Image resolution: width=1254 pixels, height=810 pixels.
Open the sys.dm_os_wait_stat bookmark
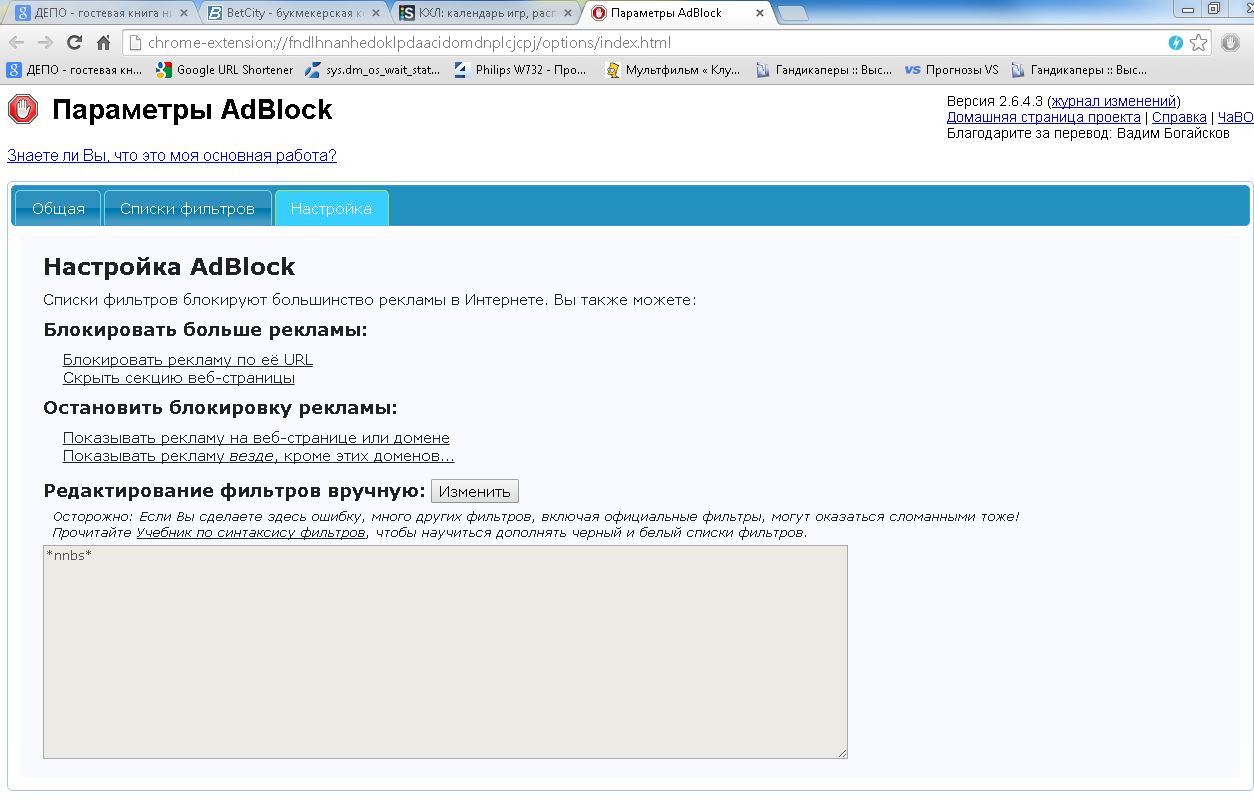click(x=373, y=70)
